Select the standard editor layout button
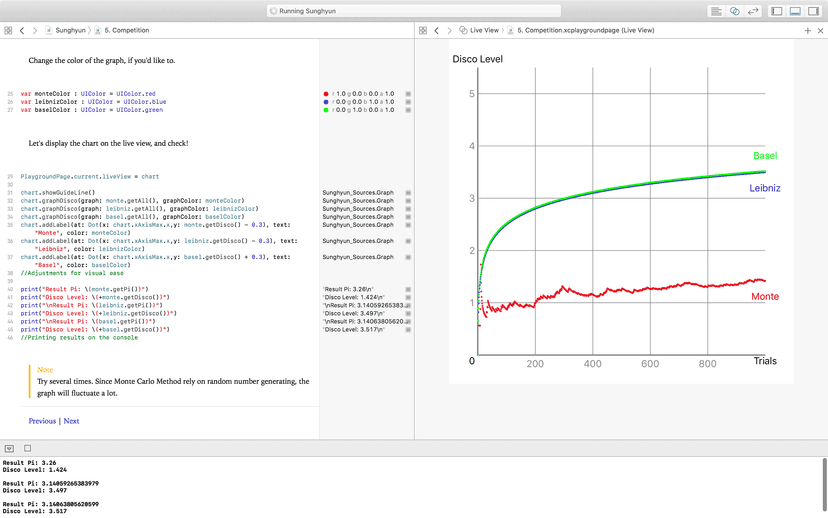The width and height of the screenshot is (828, 518). 716,11
